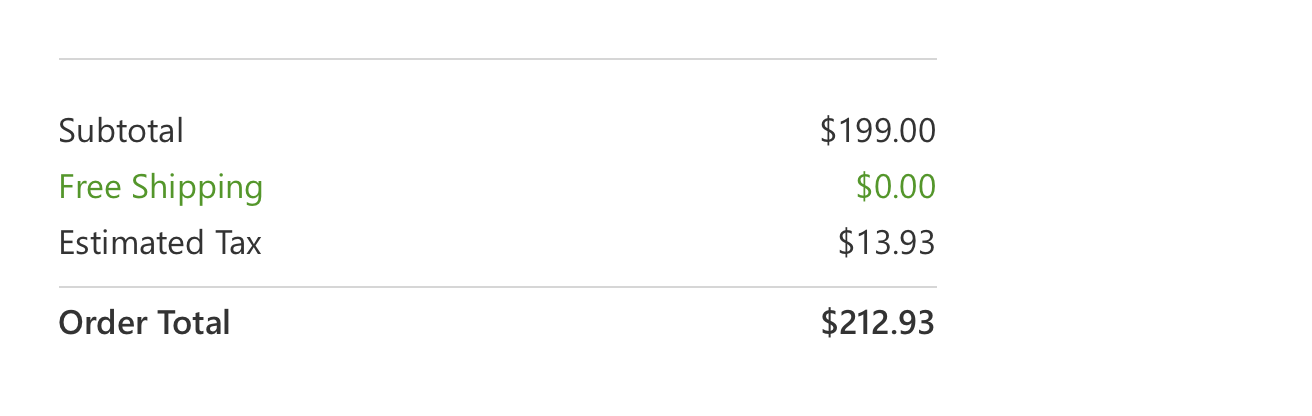
Task: Select the bold $212.93 total amount
Action: 878,323
